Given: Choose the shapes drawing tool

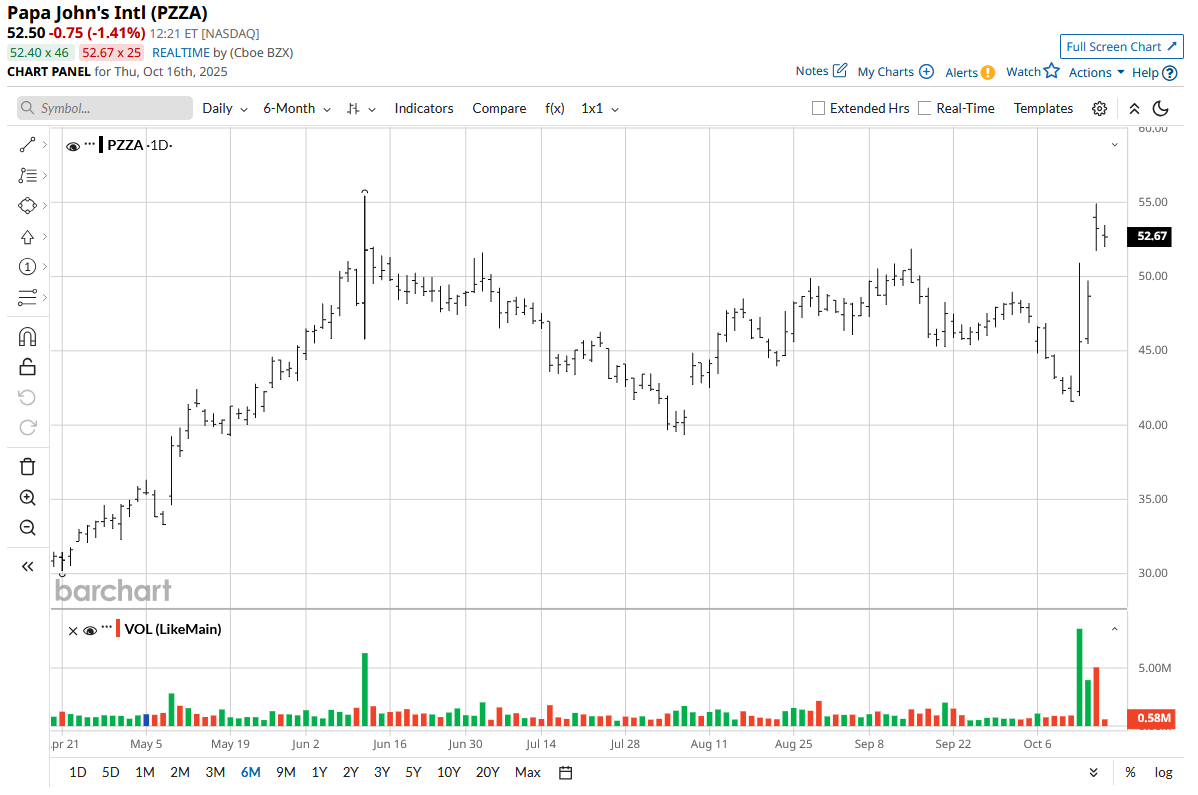Looking at the screenshot, I should [28, 205].
